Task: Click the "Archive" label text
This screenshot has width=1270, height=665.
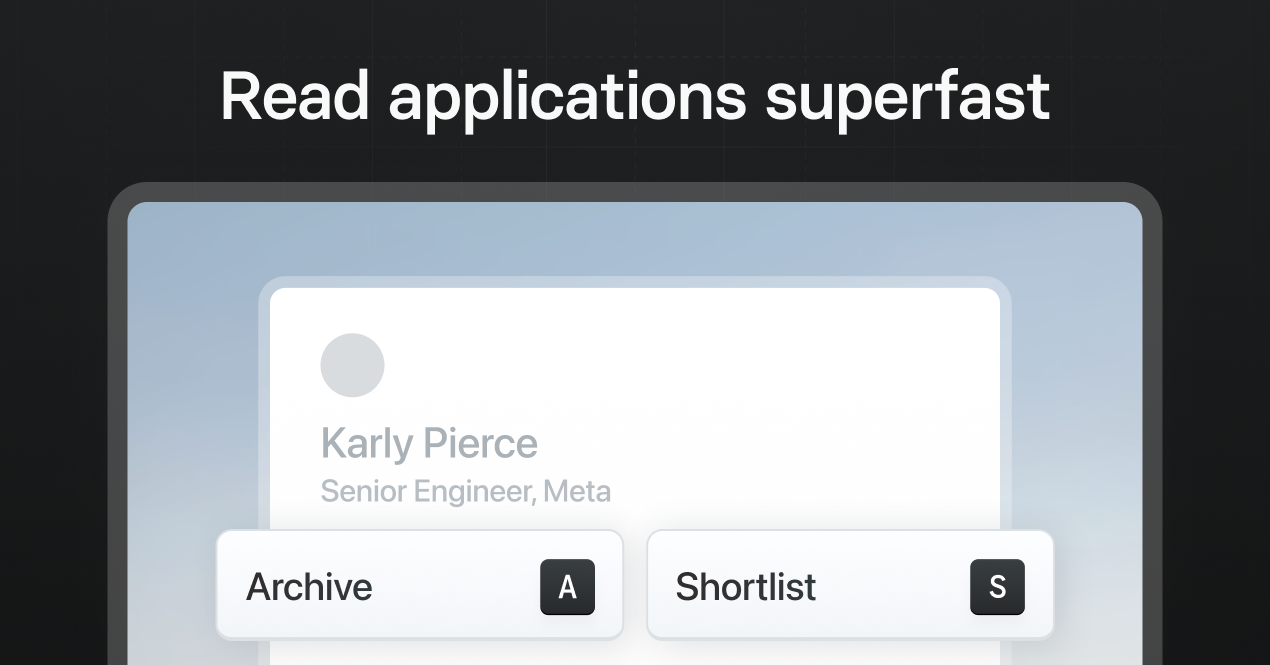Action: (x=309, y=587)
